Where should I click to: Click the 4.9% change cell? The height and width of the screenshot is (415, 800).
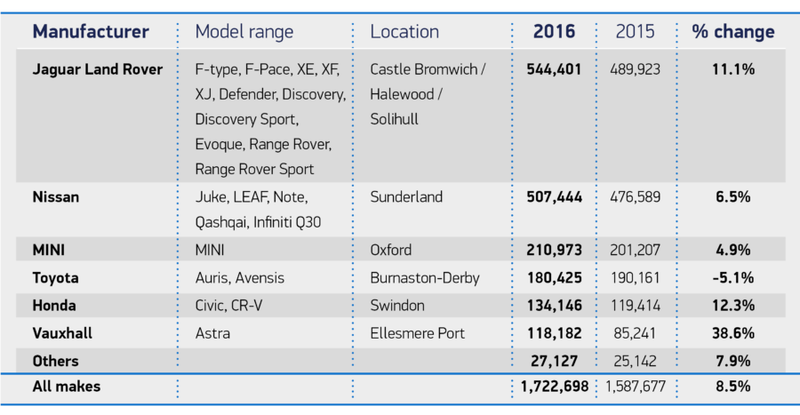(733, 250)
